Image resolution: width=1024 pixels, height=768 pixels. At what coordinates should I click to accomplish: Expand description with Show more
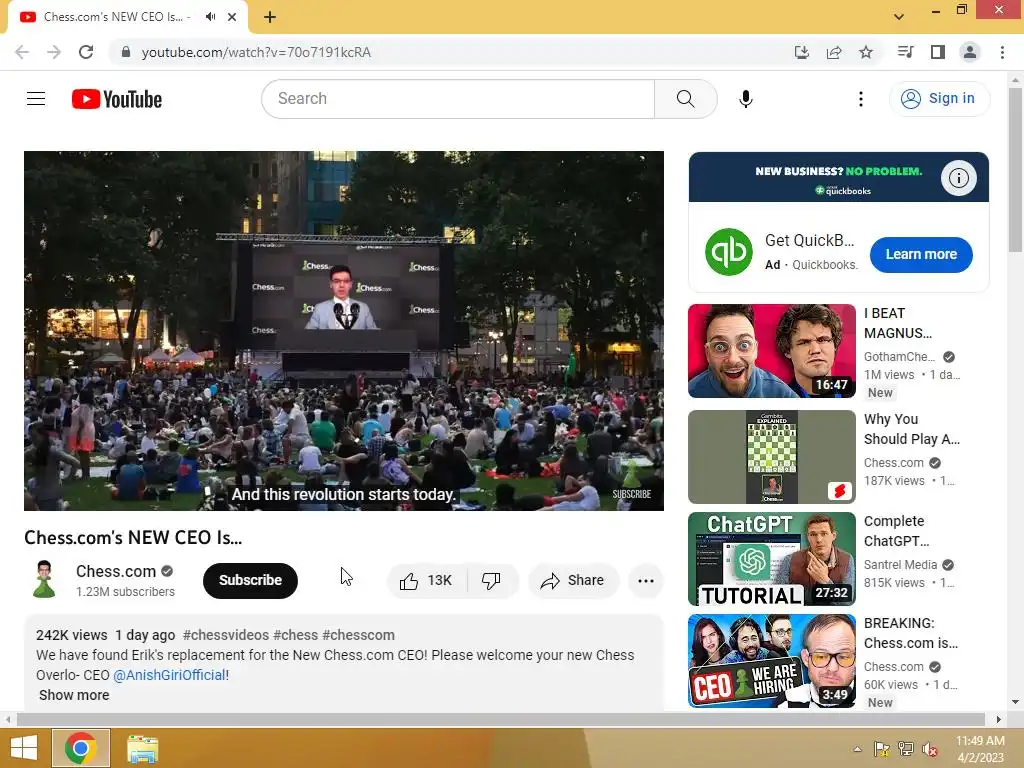(x=74, y=695)
